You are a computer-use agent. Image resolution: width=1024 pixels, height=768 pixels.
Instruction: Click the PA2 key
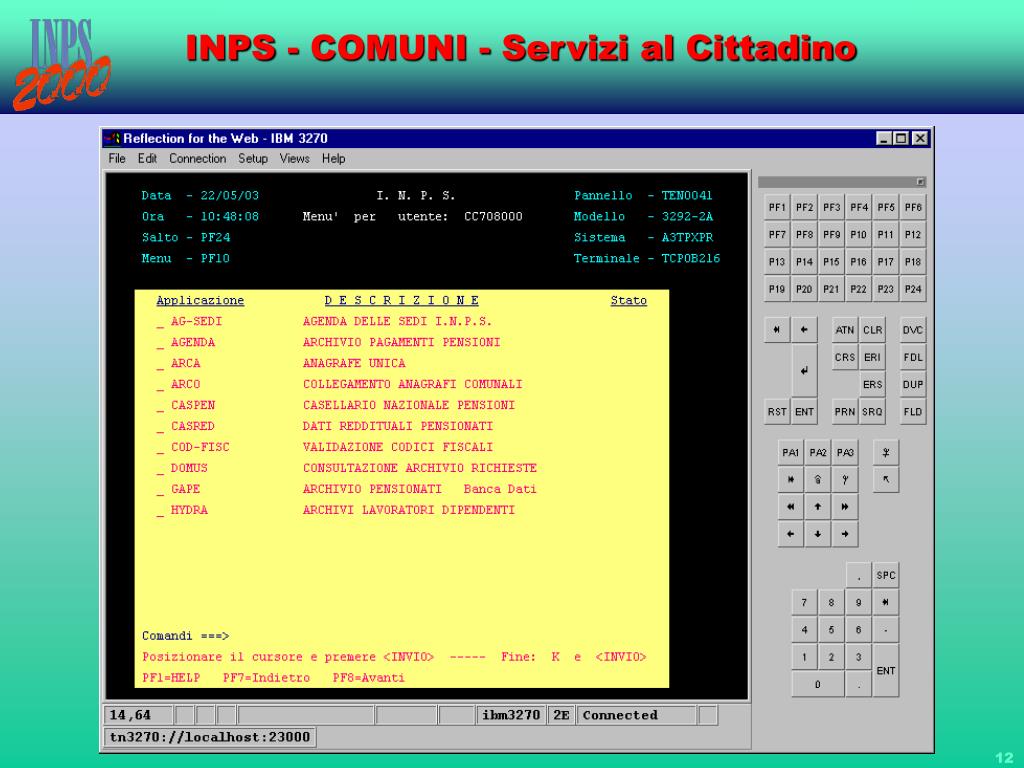click(x=818, y=453)
